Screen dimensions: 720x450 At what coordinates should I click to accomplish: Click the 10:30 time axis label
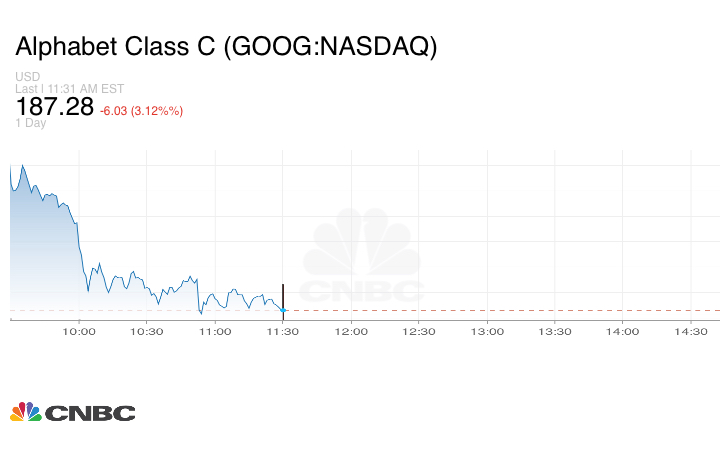point(146,331)
